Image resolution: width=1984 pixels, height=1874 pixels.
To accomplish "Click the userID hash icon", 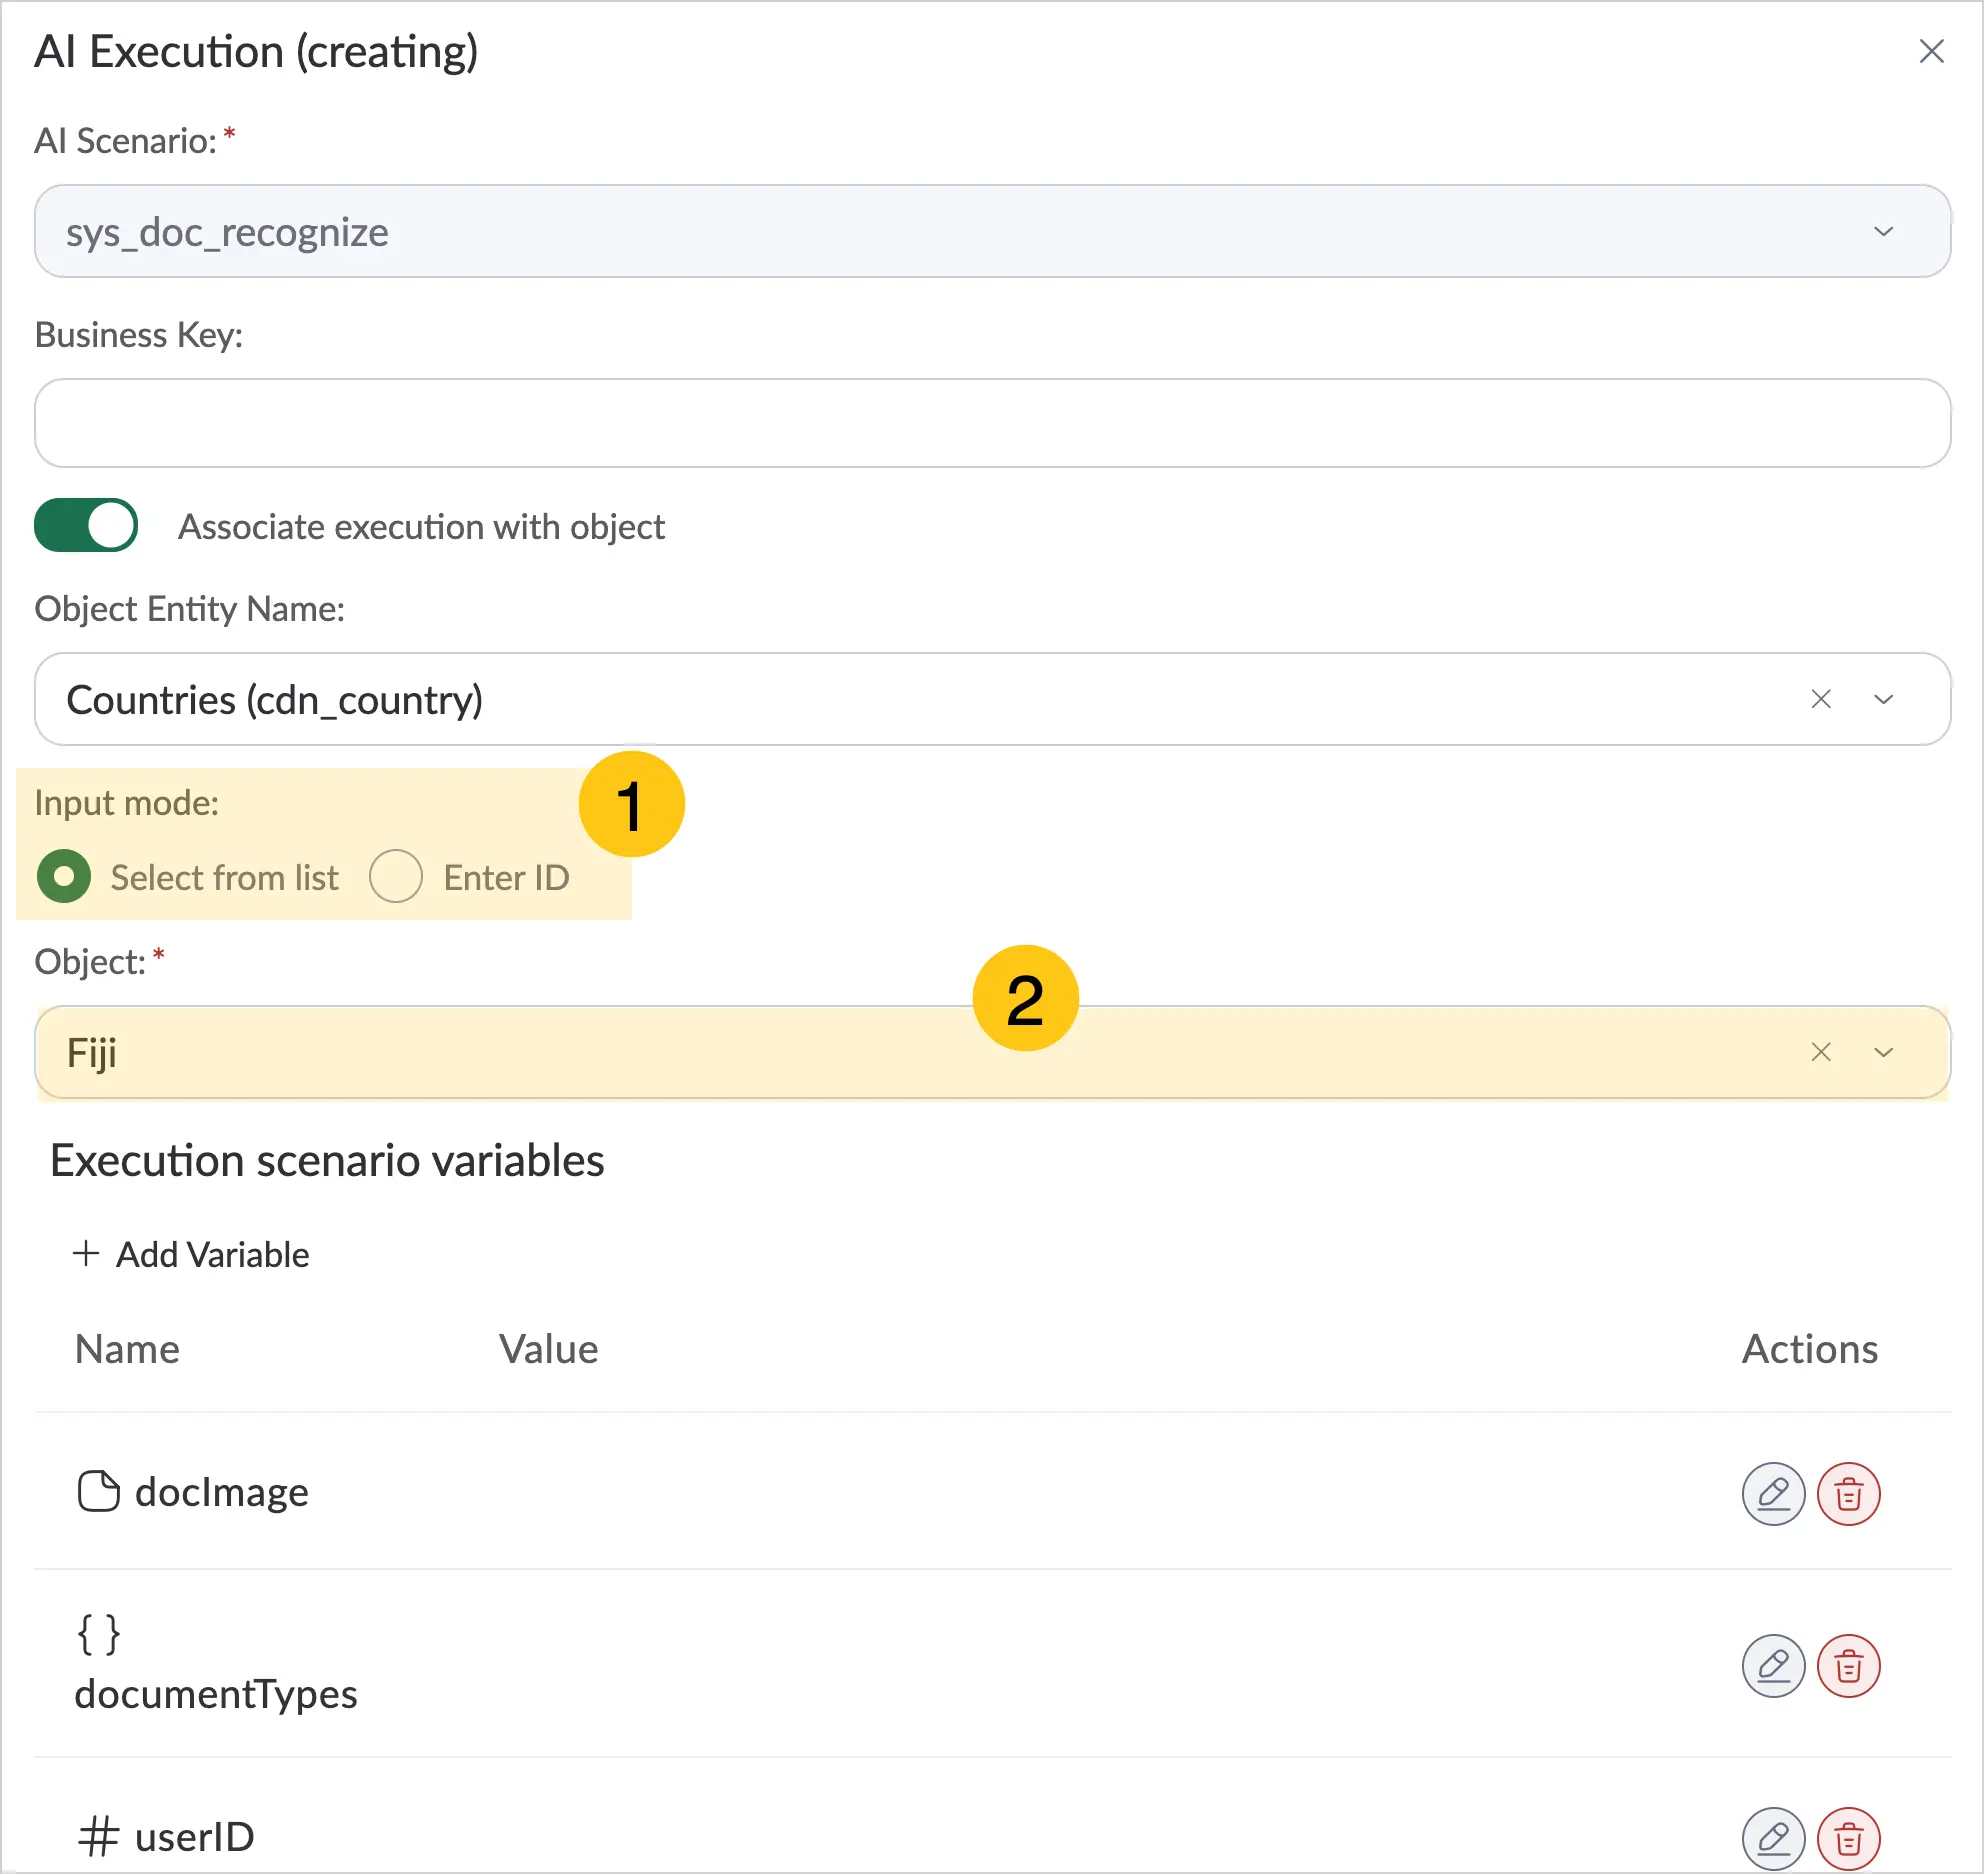I will [x=98, y=1837].
